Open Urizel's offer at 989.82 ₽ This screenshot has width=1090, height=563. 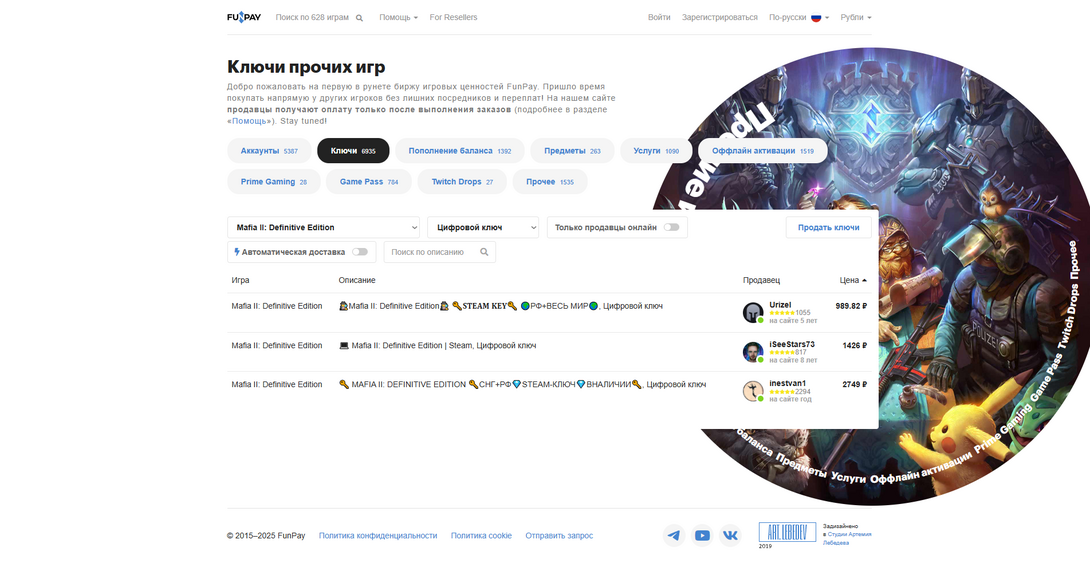point(549,313)
